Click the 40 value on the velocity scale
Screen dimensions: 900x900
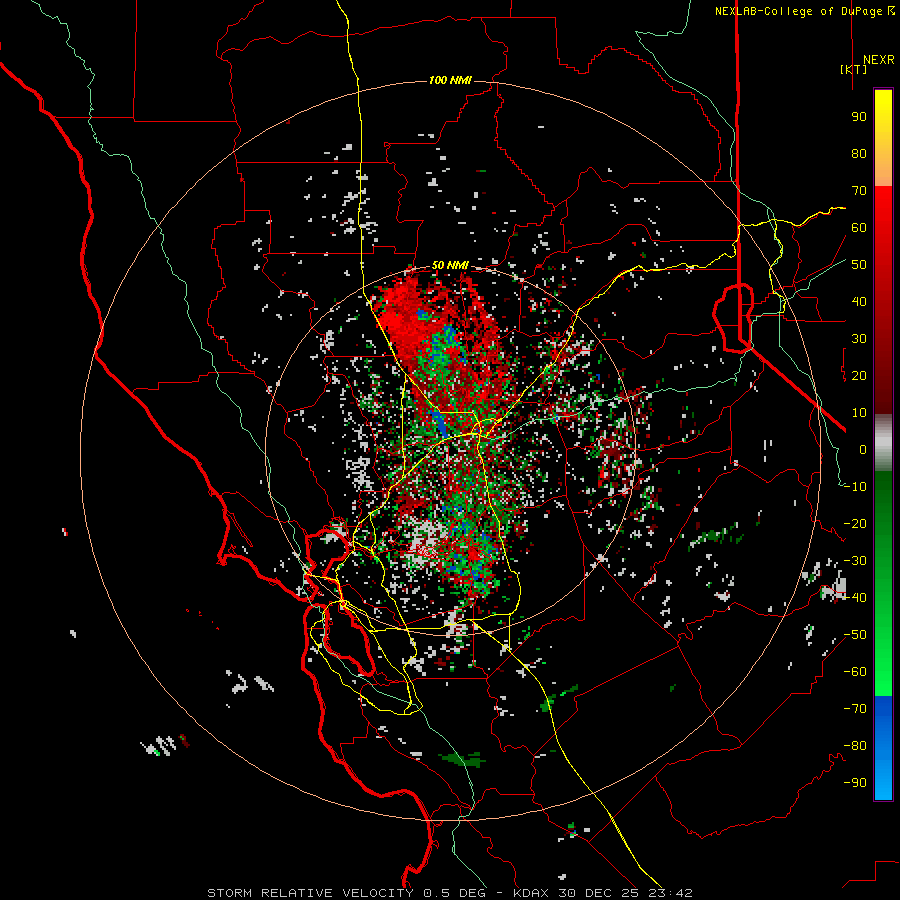coord(859,302)
